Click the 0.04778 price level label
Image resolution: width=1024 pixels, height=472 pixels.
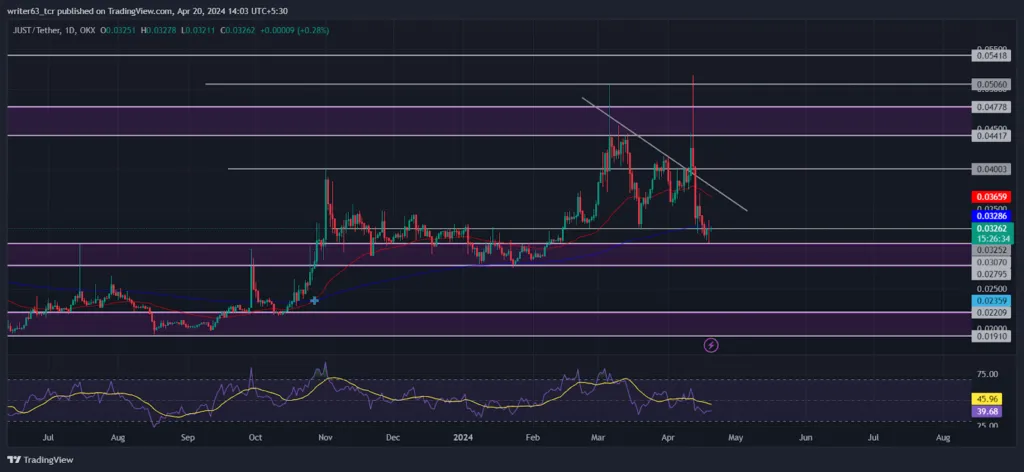click(x=991, y=106)
